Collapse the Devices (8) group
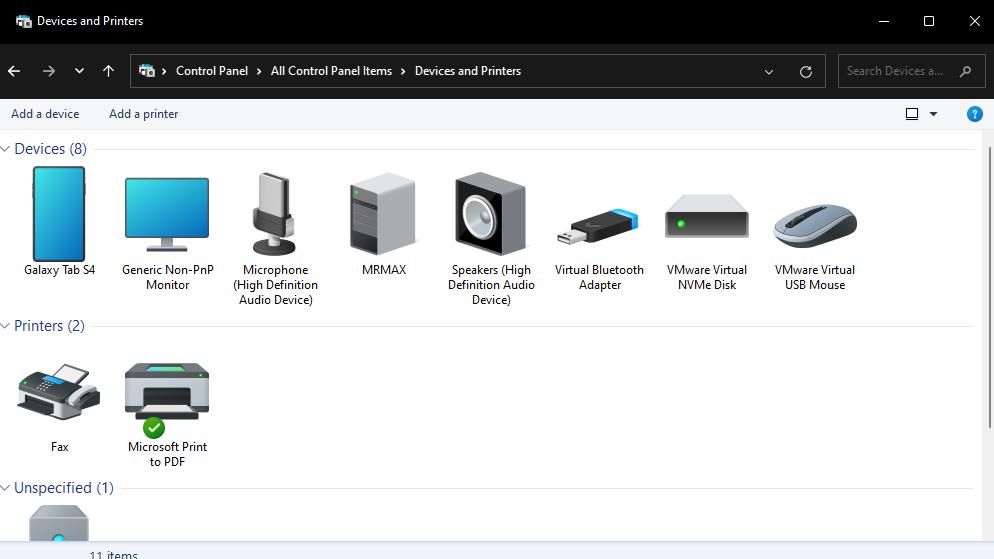Image resolution: width=994 pixels, height=559 pixels. (5, 149)
